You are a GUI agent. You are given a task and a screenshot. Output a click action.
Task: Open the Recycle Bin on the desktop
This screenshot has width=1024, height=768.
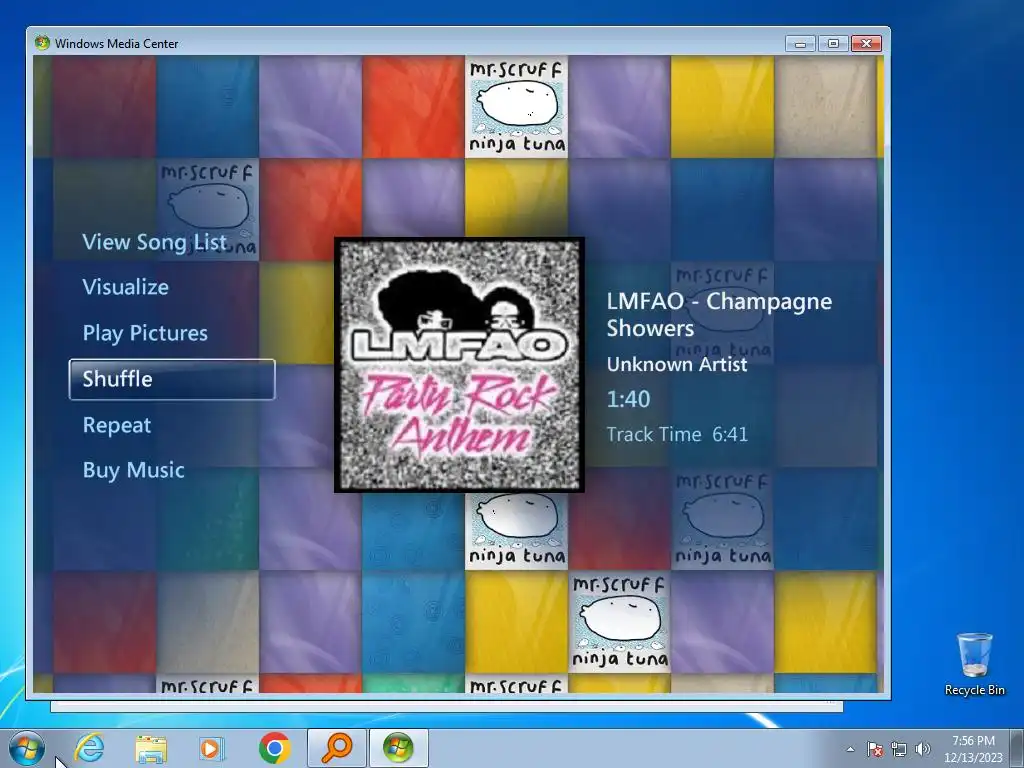(x=974, y=664)
